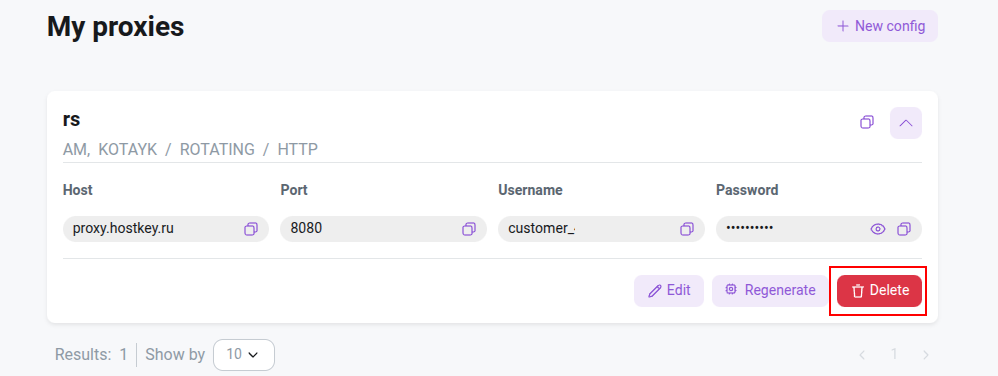The width and height of the screenshot is (998, 376).
Task: Delete the rs proxy
Action: click(879, 291)
